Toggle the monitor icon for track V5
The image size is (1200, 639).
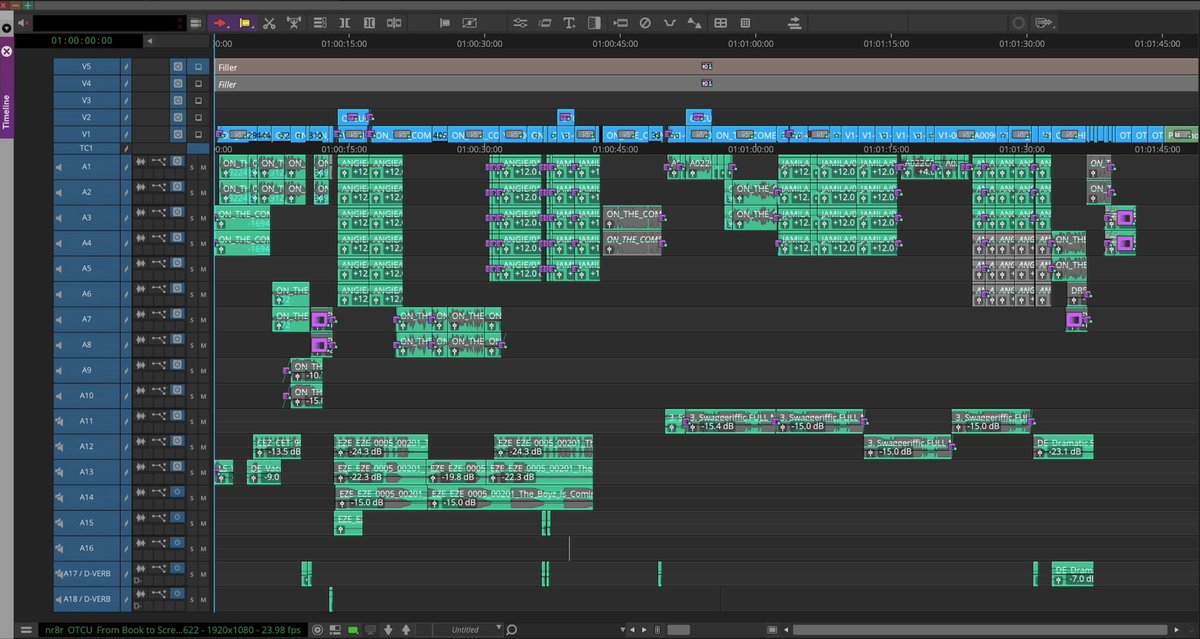[x=198, y=67]
